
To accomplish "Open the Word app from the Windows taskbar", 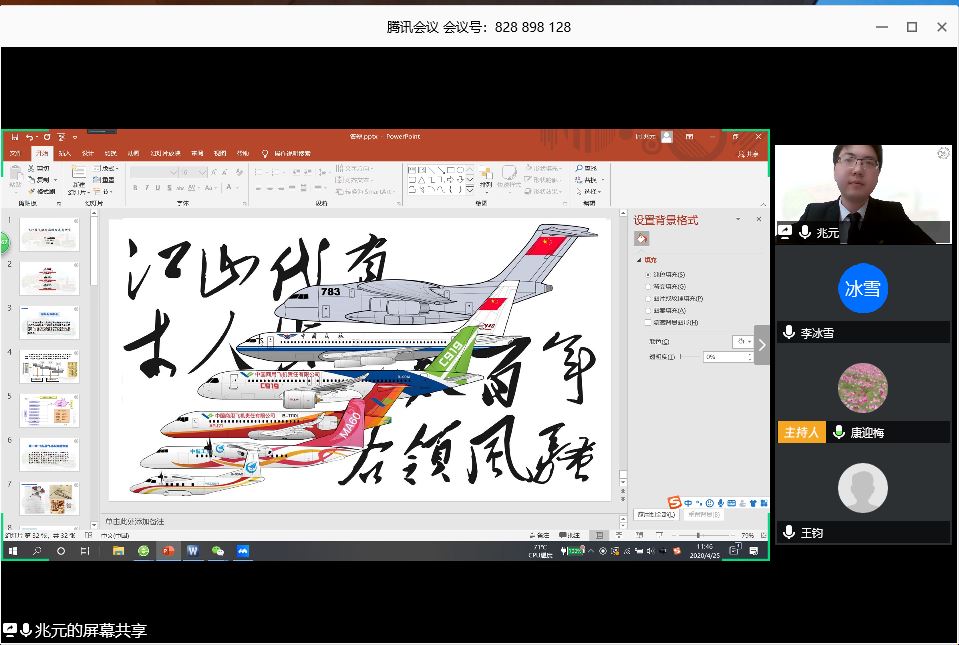I will pyautogui.click(x=193, y=551).
